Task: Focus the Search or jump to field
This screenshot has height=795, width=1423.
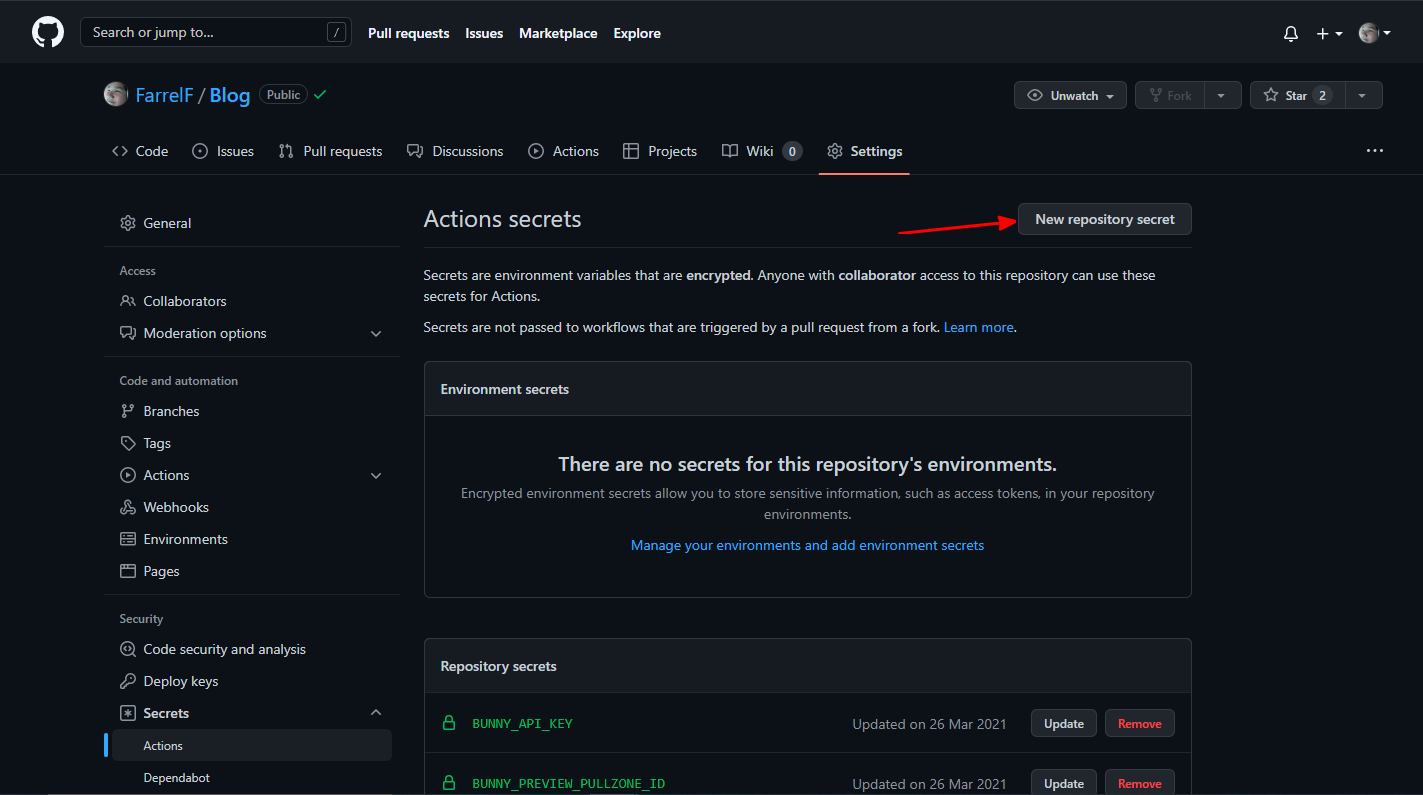Action: click(216, 32)
